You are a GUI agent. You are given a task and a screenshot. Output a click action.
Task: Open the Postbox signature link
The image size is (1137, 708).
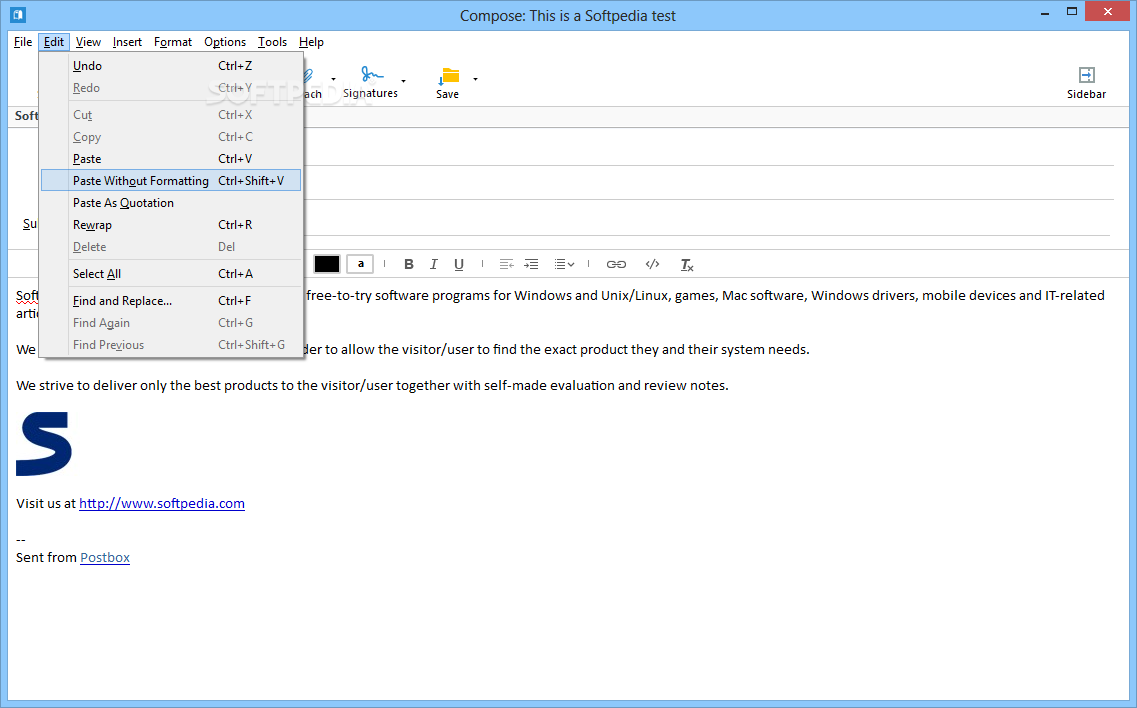click(105, 557)
